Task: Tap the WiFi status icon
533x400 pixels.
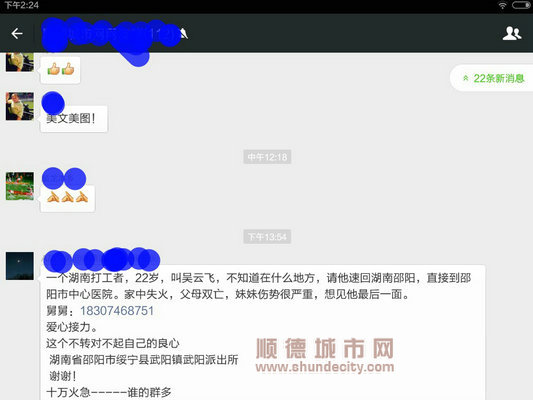Action: click(502, 5)
